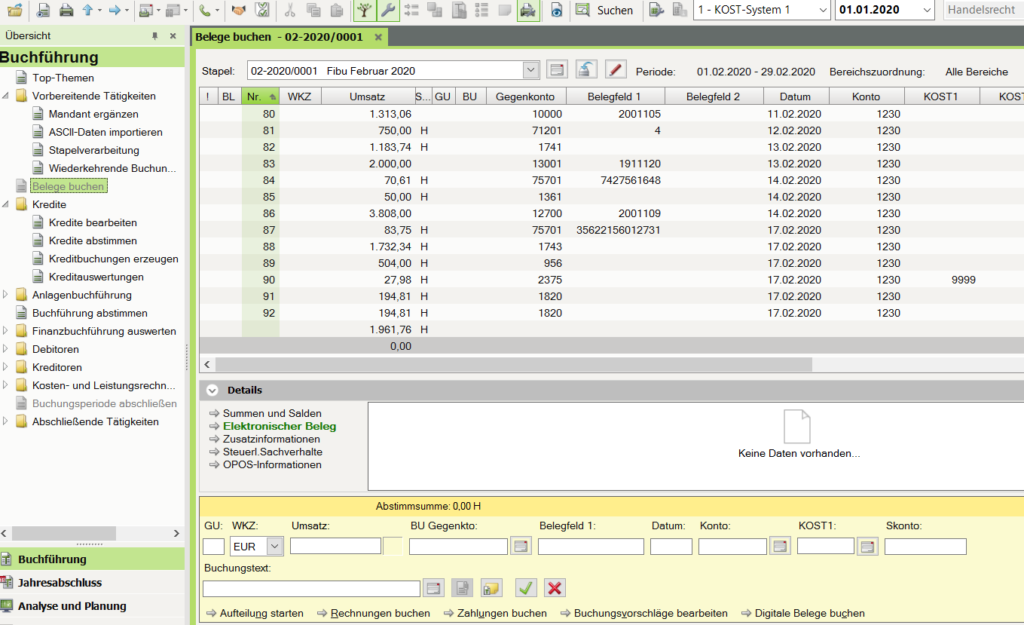Image resolution: width=1024 pixels, height=625 pixels.
Task: Cancel entry with red X button
Action: (x=554, y=588)
